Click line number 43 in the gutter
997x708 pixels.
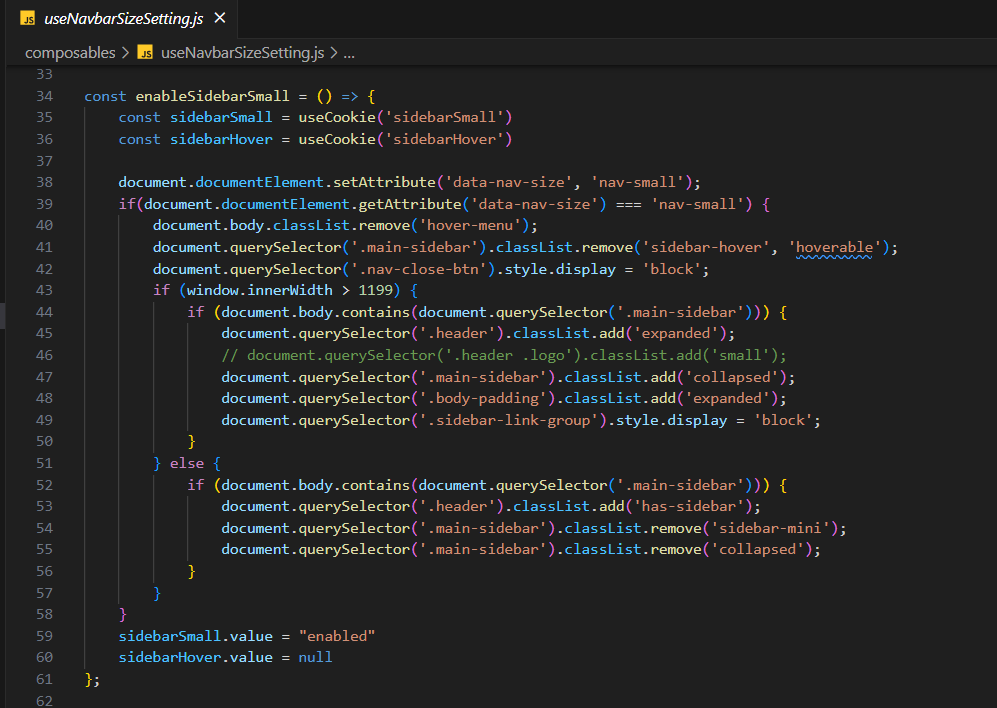pos(43,290)
